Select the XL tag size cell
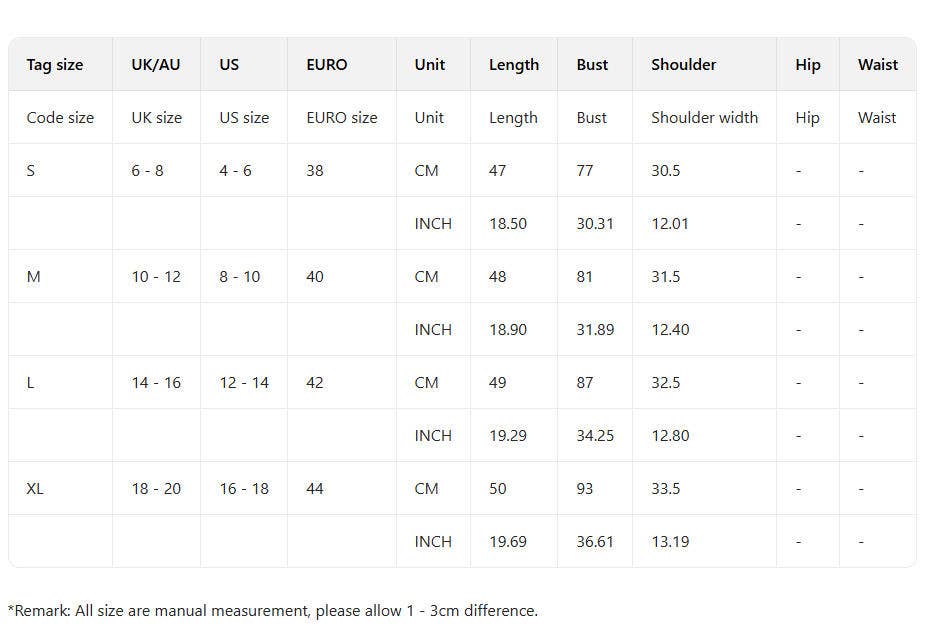 point(35,489)
